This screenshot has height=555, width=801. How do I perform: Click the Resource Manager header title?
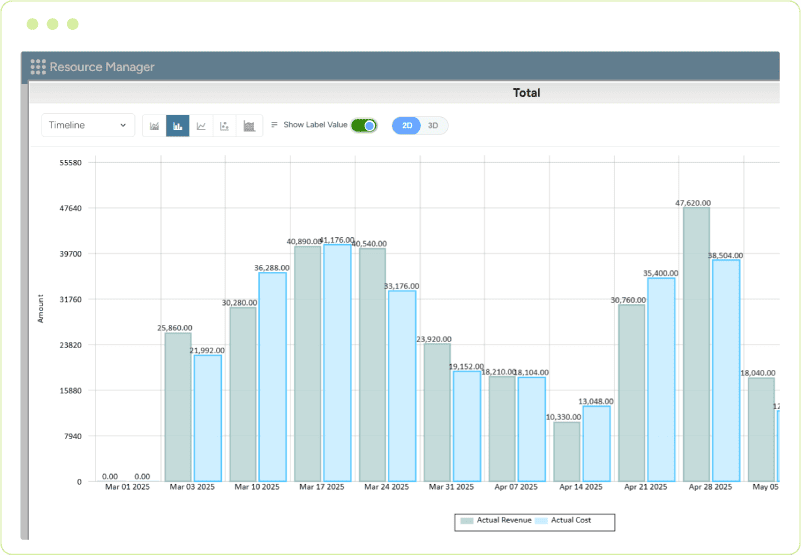pyautogui.click(x=102, y=67)
